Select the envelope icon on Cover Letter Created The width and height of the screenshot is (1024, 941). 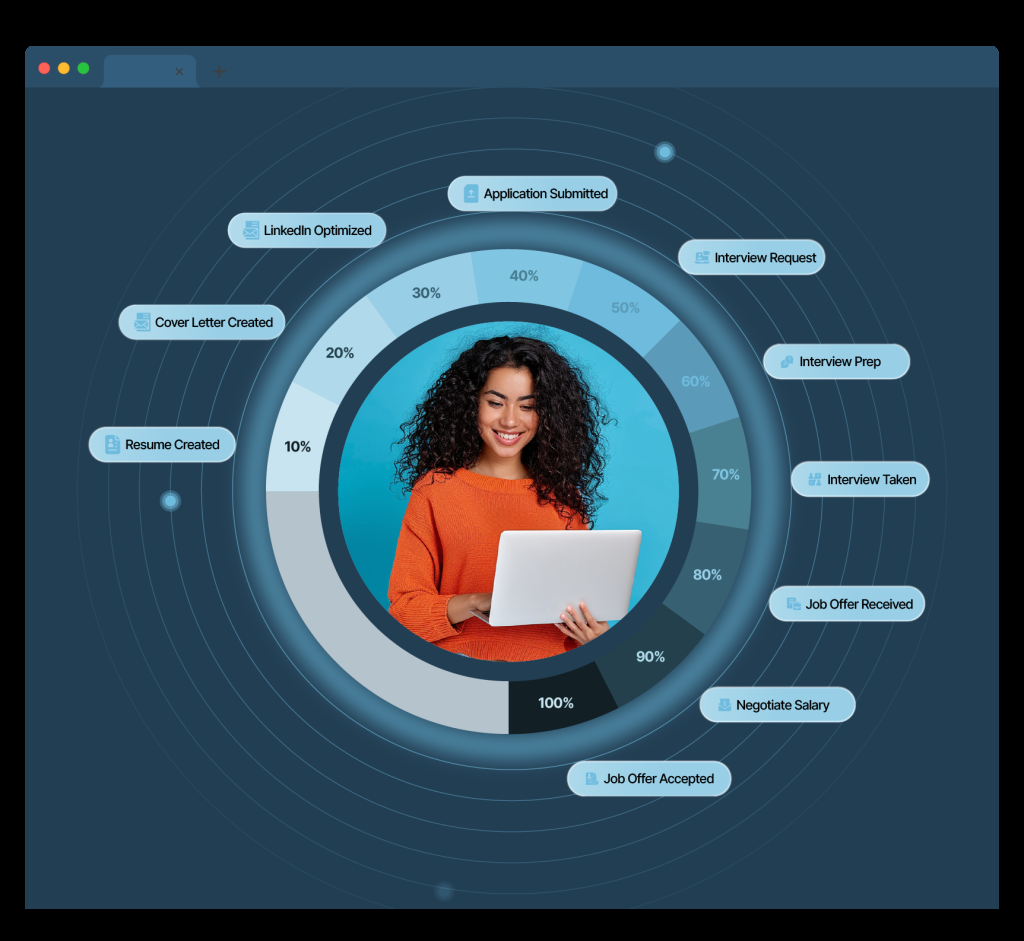pyautogui.click(x=141, y=322)
